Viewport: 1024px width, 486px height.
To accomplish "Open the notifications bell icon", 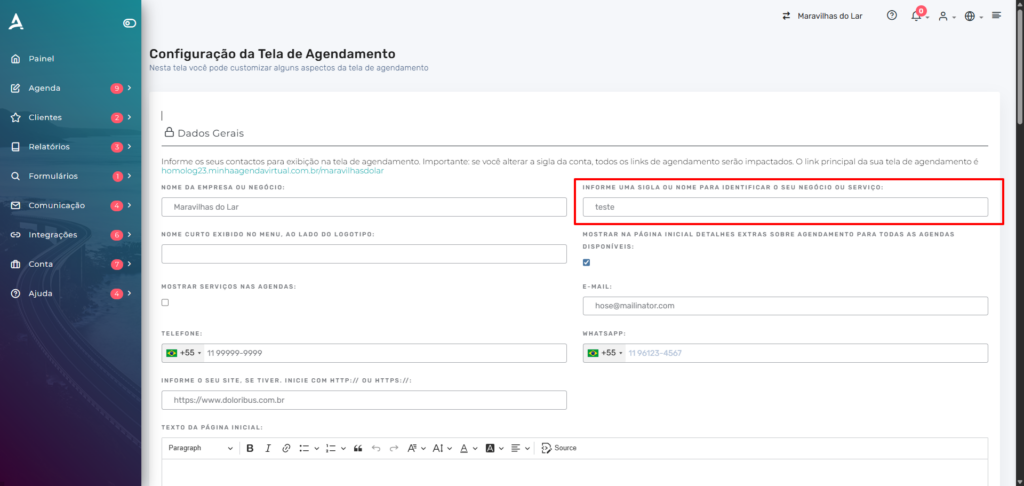I will [916, 16].
